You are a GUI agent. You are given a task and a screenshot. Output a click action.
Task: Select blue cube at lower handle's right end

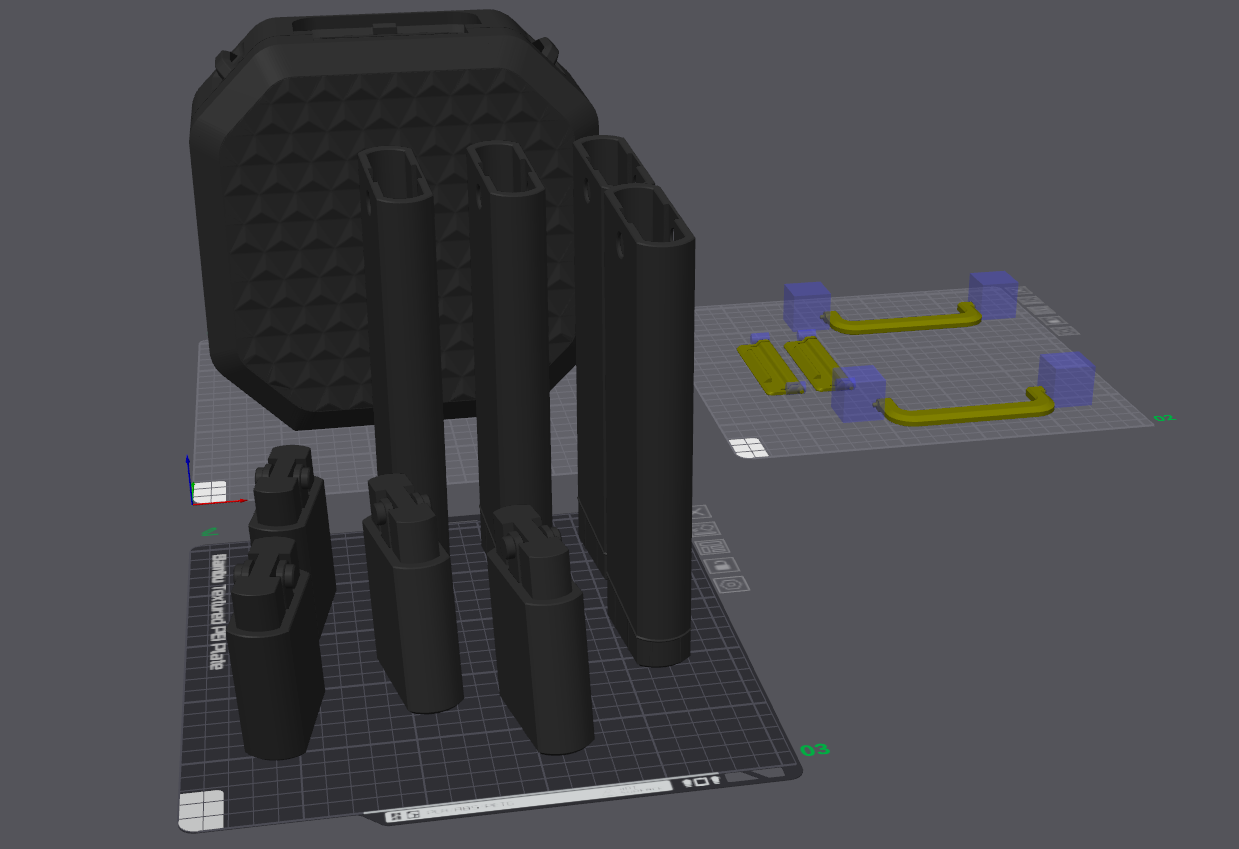tap(1066, 380)
